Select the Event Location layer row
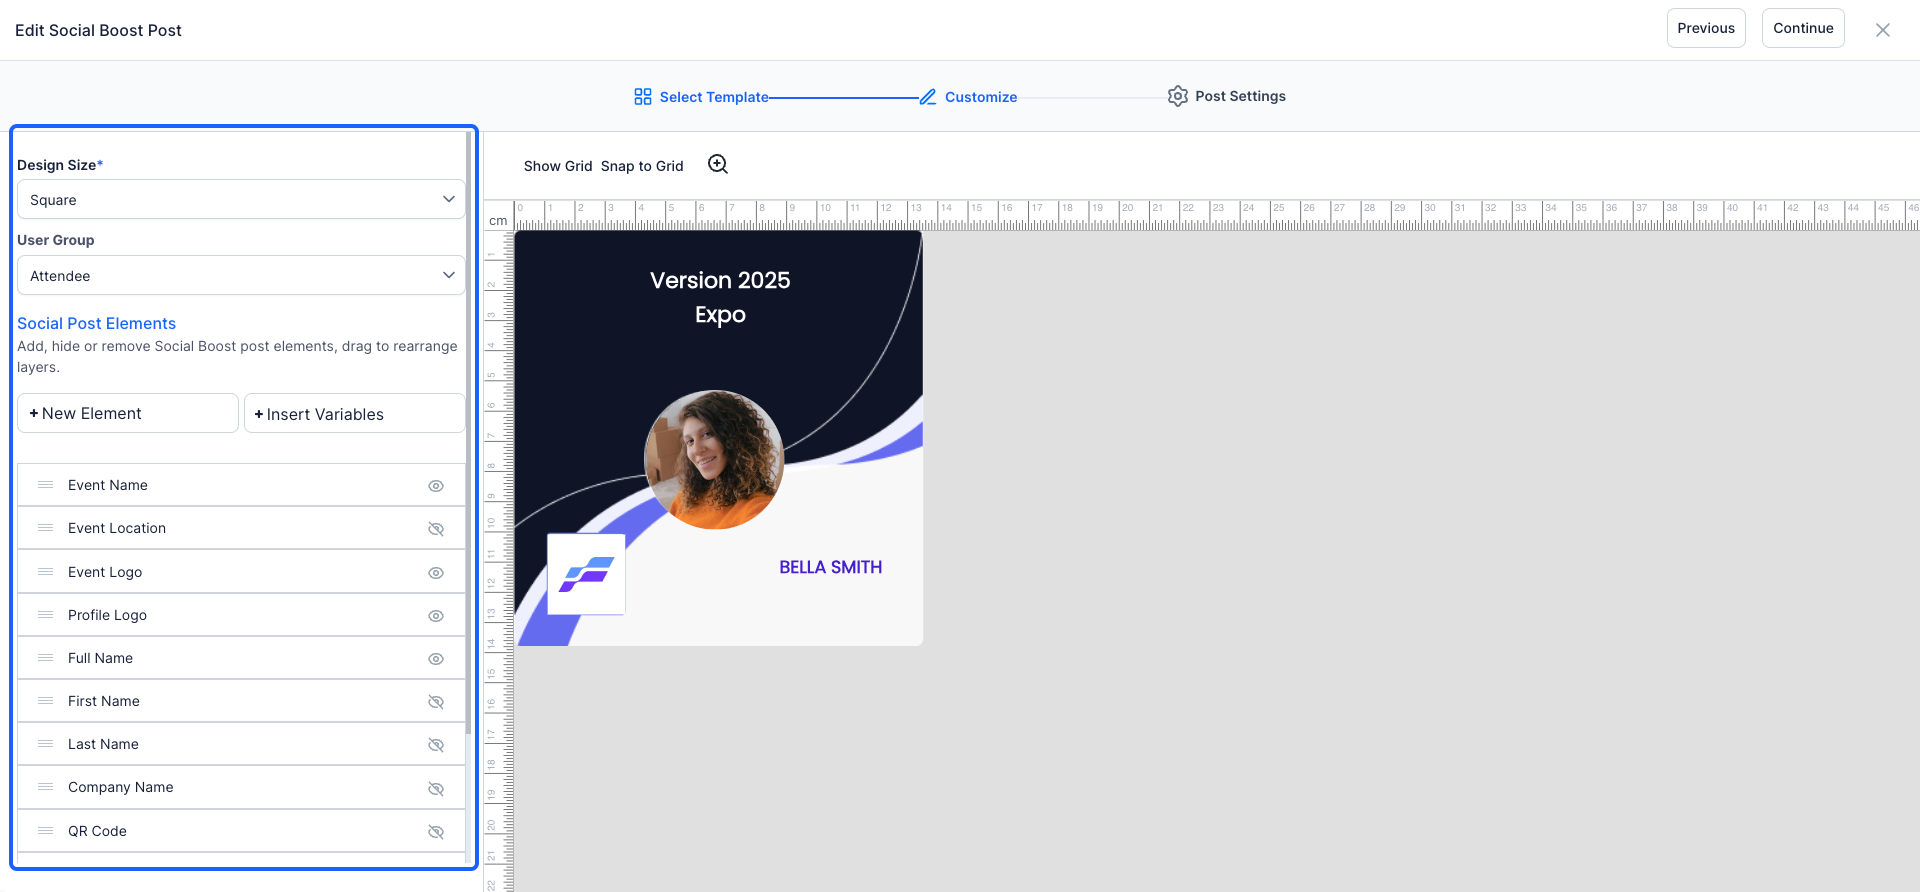Screen dimensions: 1920x892 (x=241, y=528)
